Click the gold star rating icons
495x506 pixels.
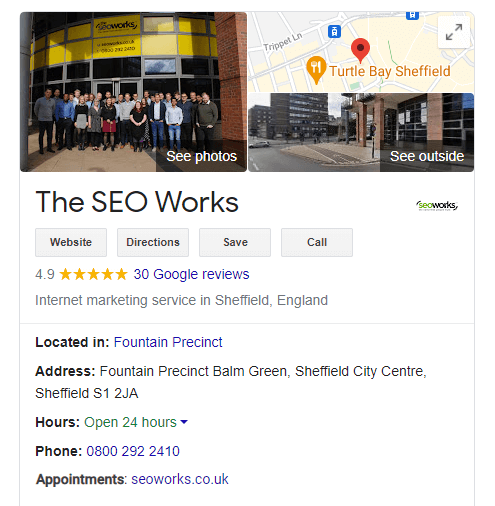tap(93, 274)
